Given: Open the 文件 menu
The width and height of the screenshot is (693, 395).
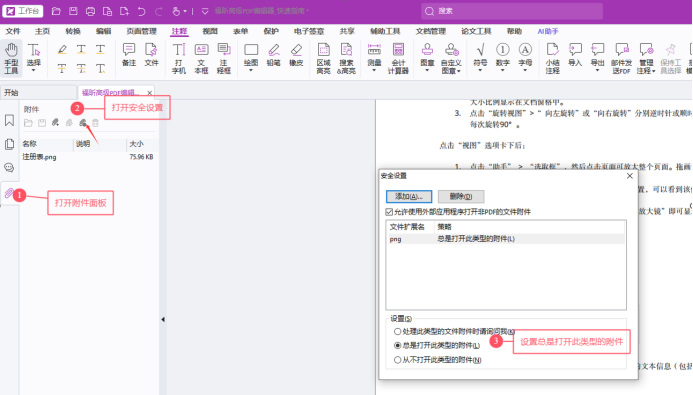Looking at the screenshot, I should point(13,31).
